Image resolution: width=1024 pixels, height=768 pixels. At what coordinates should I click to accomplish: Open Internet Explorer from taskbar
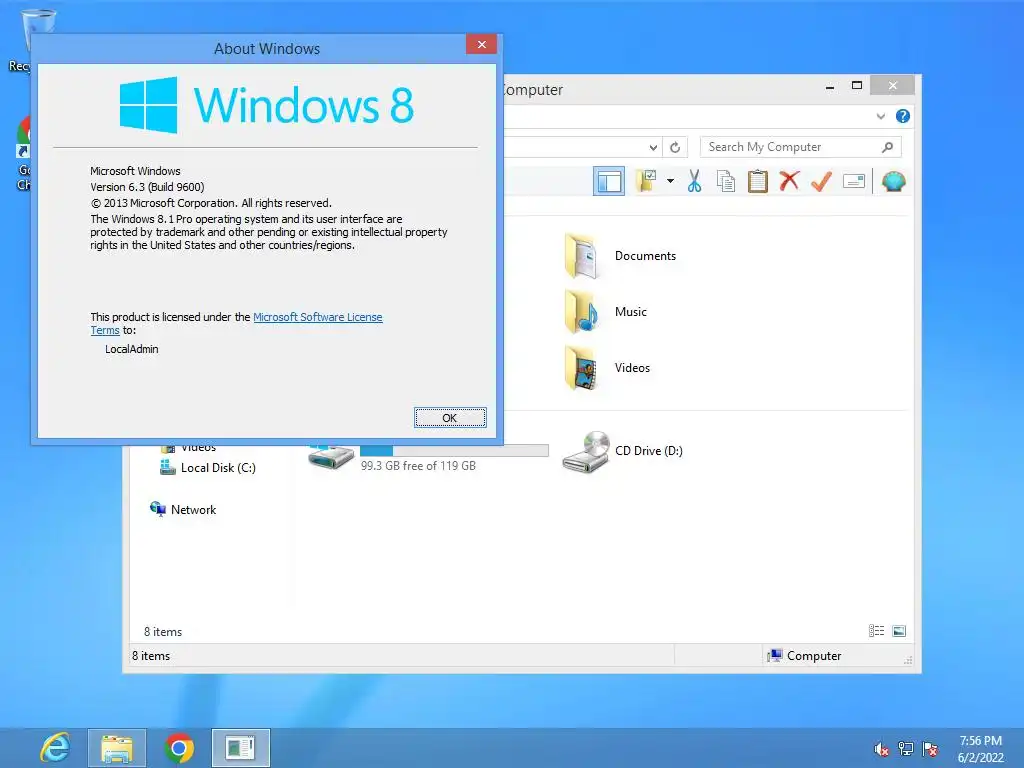(x=55, y=748)
